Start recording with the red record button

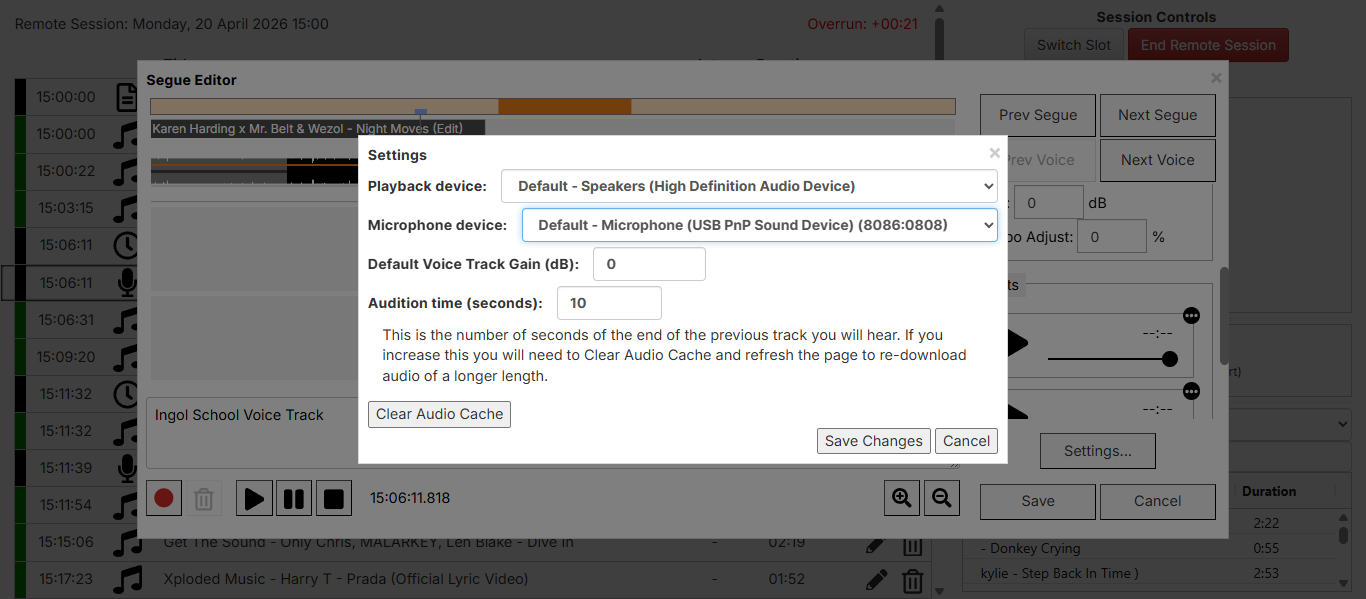click(x=164, y=498)
